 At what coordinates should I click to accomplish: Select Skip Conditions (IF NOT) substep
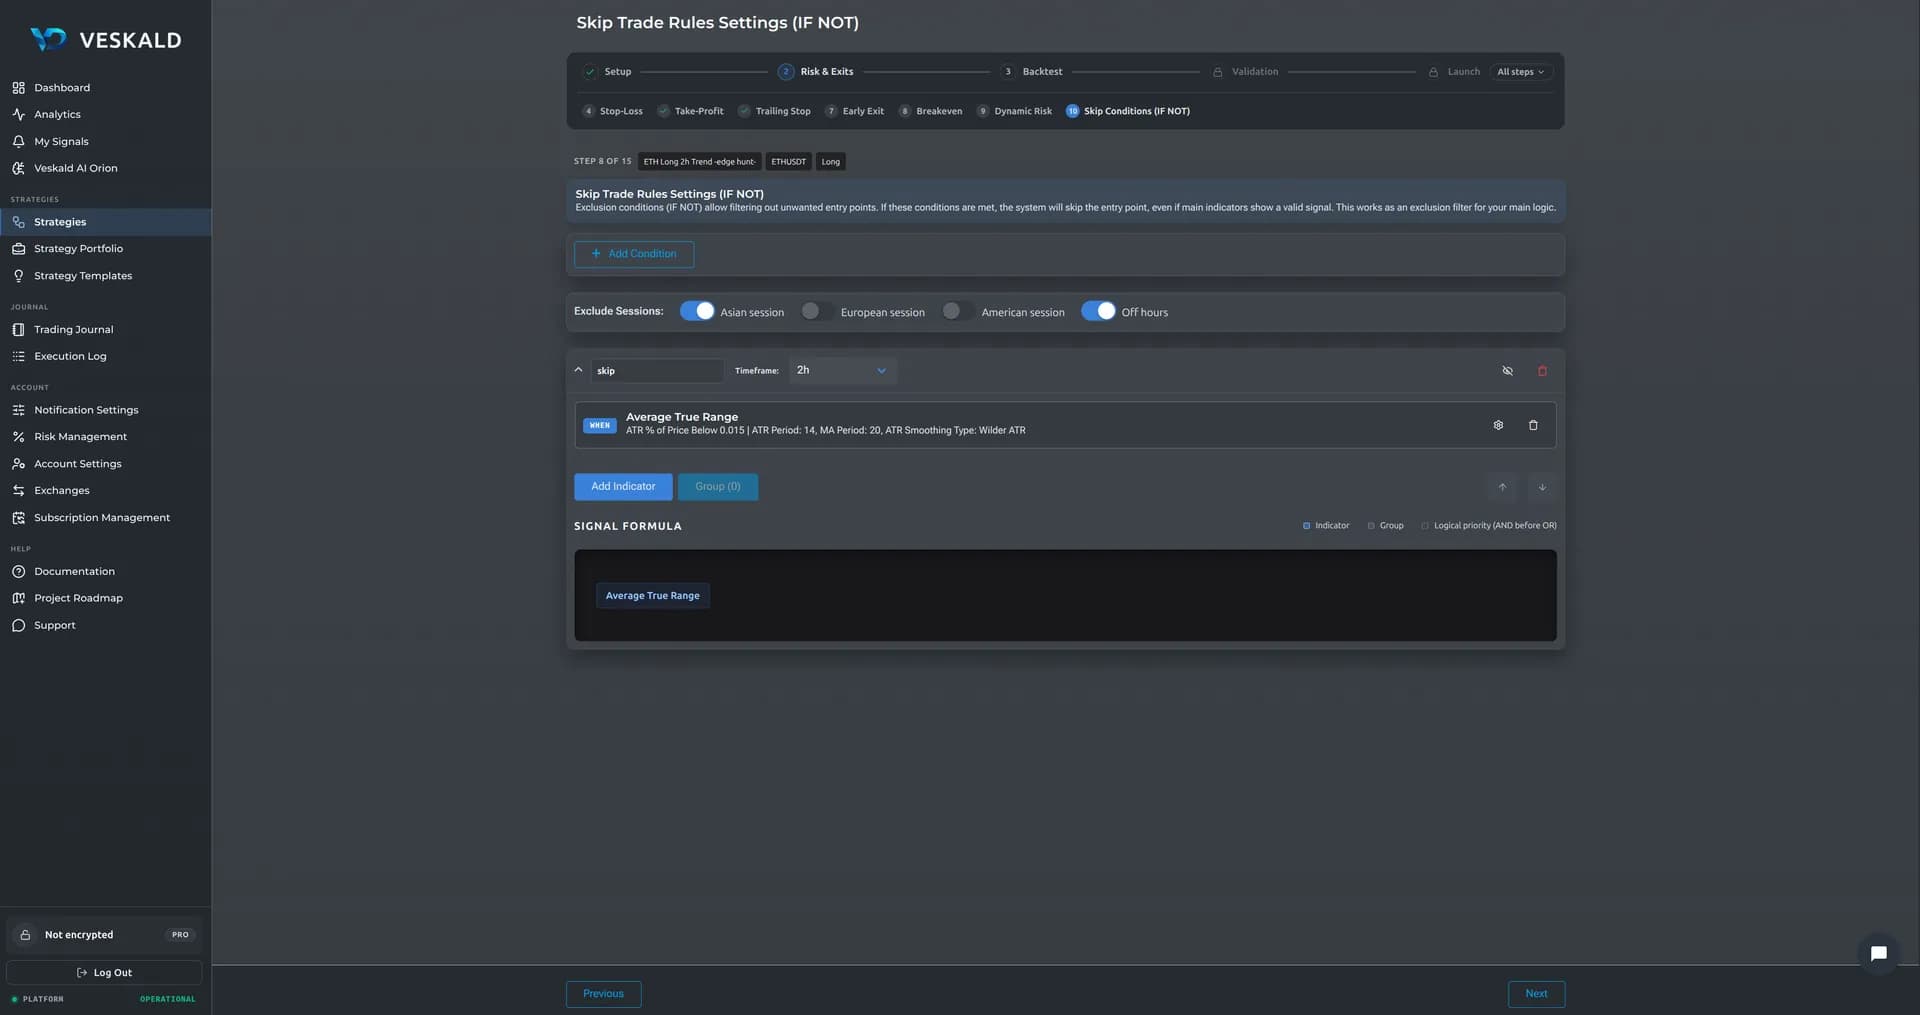(x=1128, y=111)
